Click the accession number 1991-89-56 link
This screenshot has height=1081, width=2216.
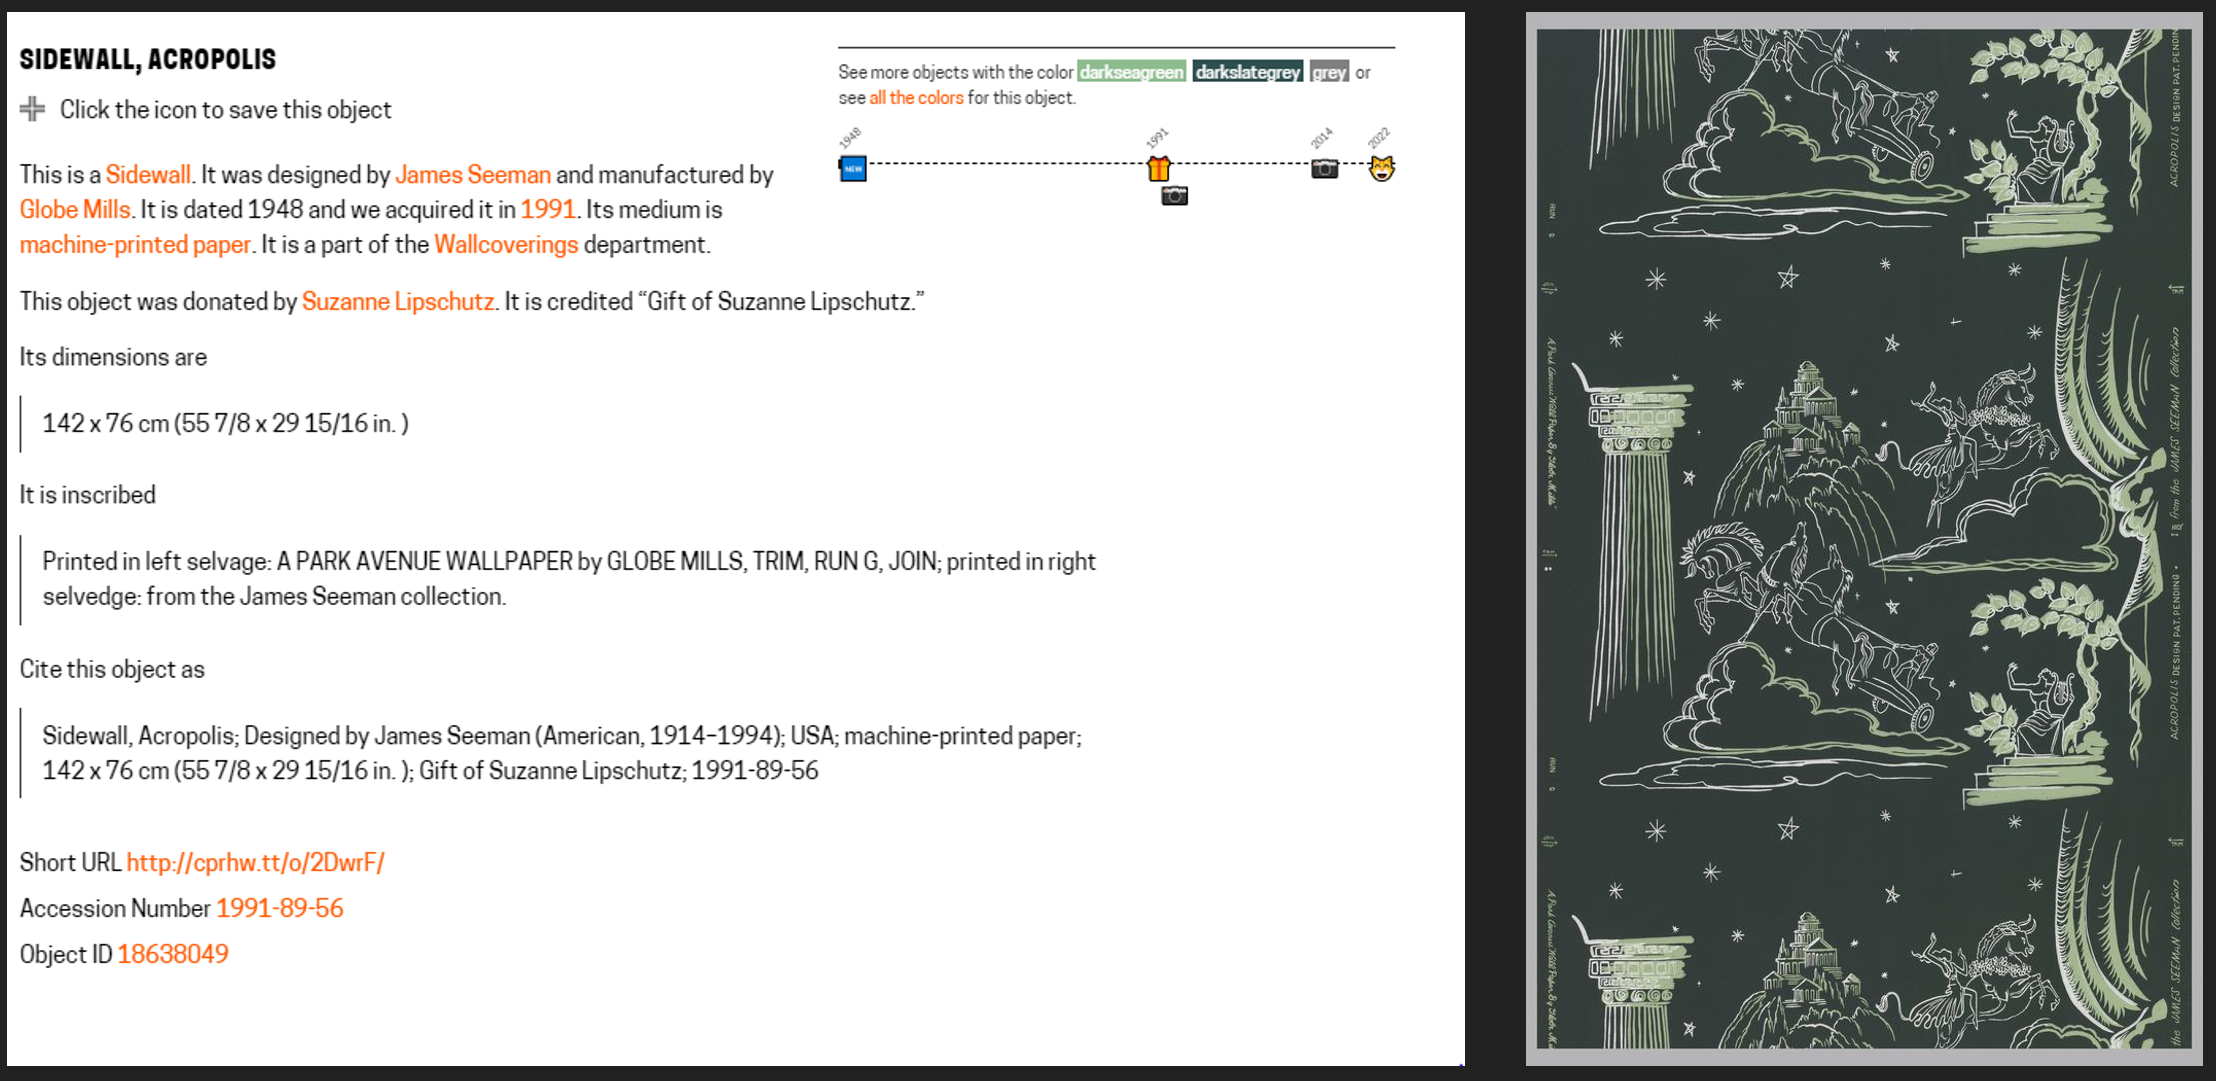[x=280, y=909]
